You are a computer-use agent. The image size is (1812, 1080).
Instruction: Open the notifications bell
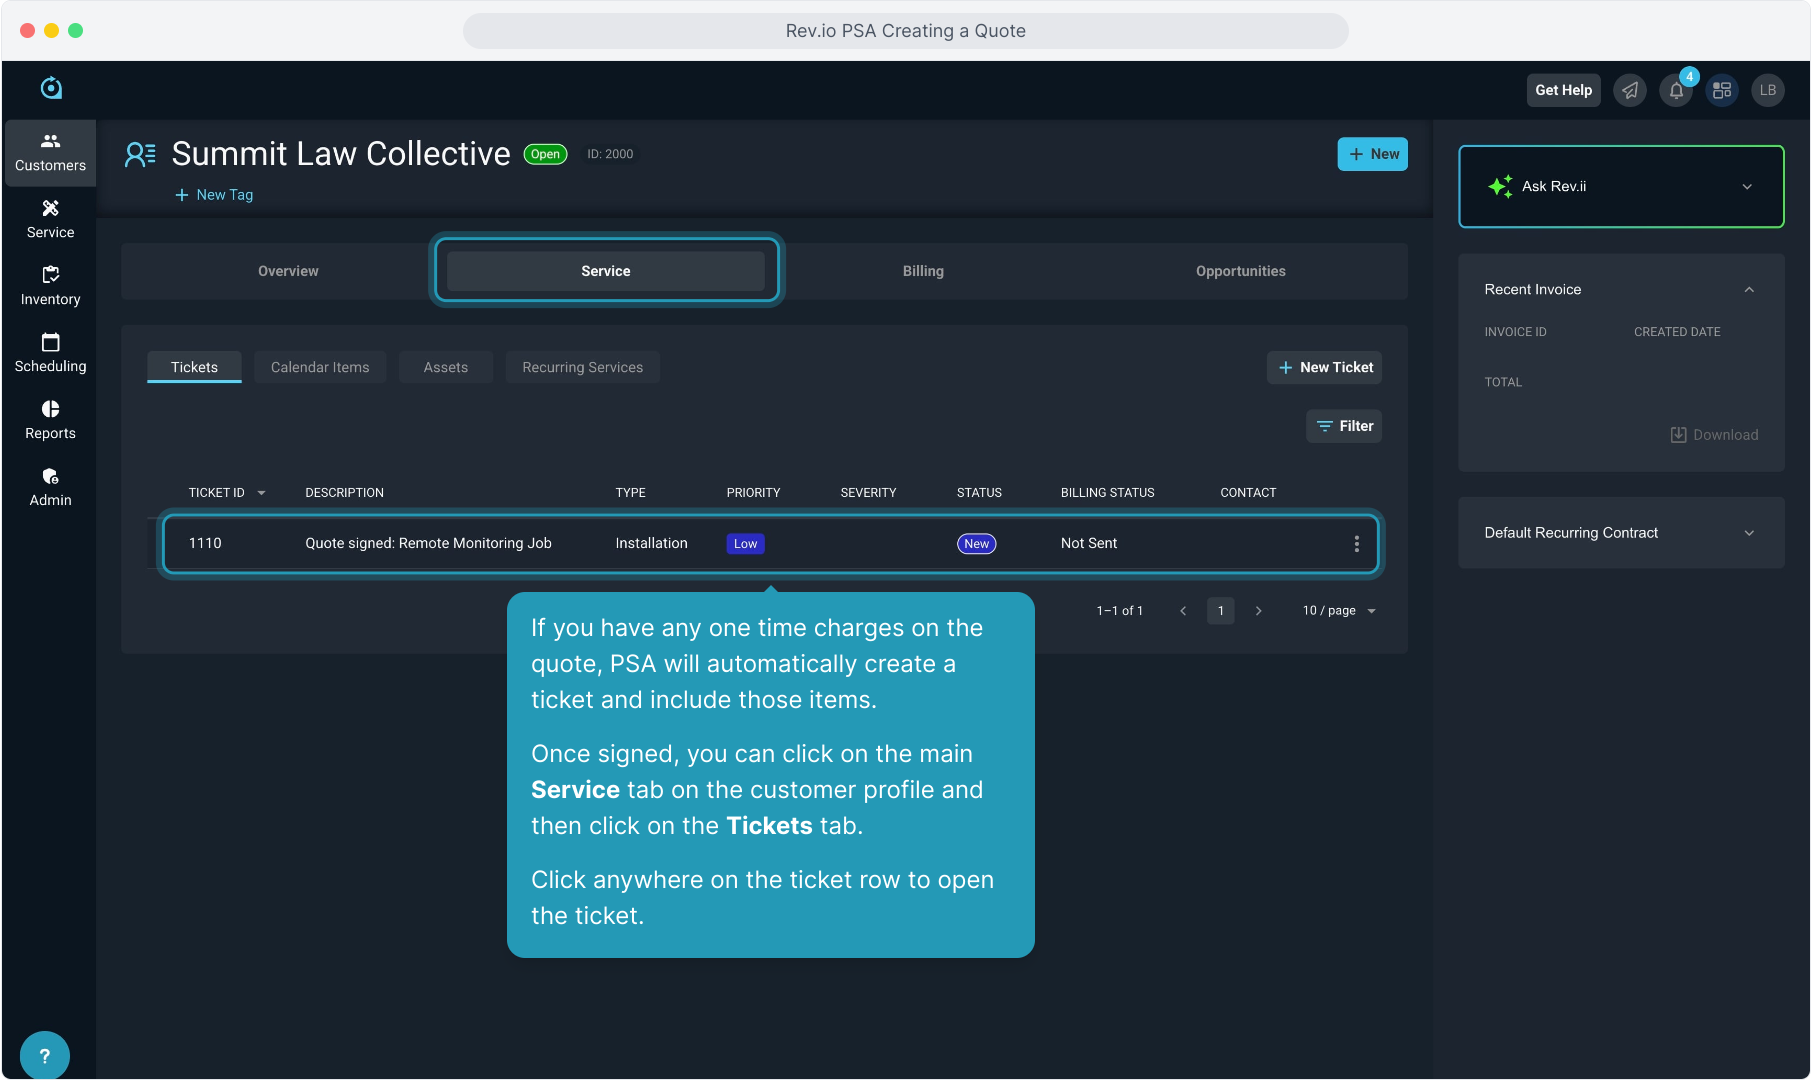(1676, 90)
